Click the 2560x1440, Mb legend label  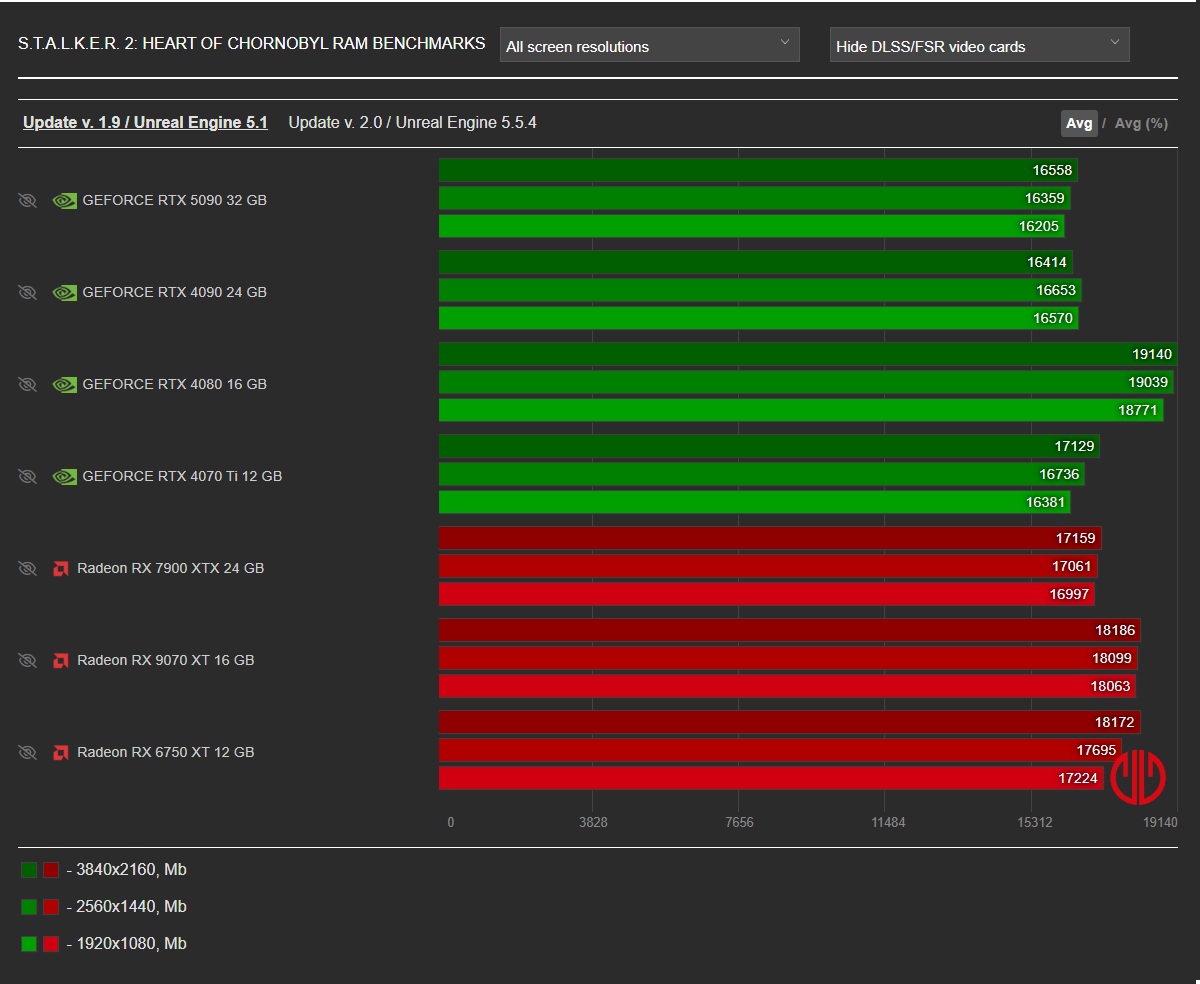click(127, 907)
